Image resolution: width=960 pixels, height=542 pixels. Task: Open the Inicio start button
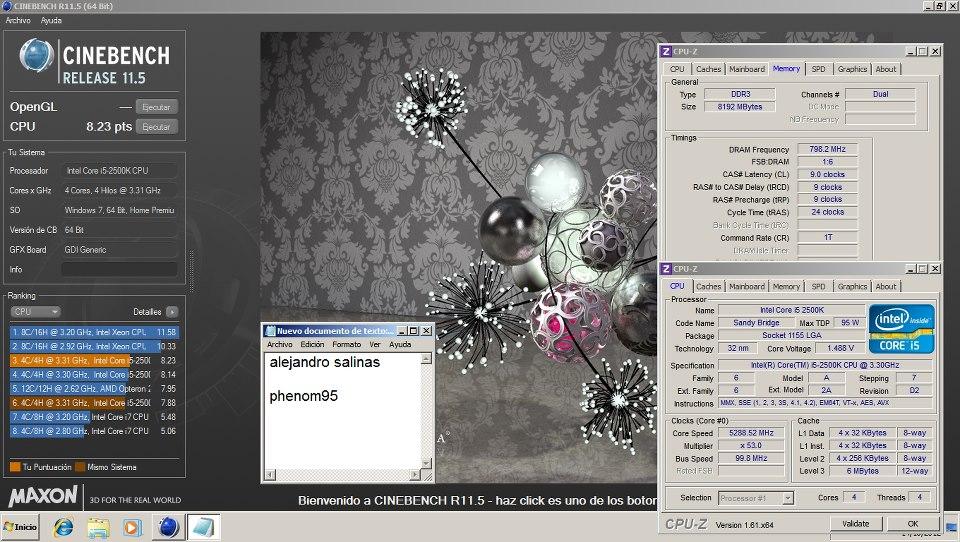tap(20, 527)
